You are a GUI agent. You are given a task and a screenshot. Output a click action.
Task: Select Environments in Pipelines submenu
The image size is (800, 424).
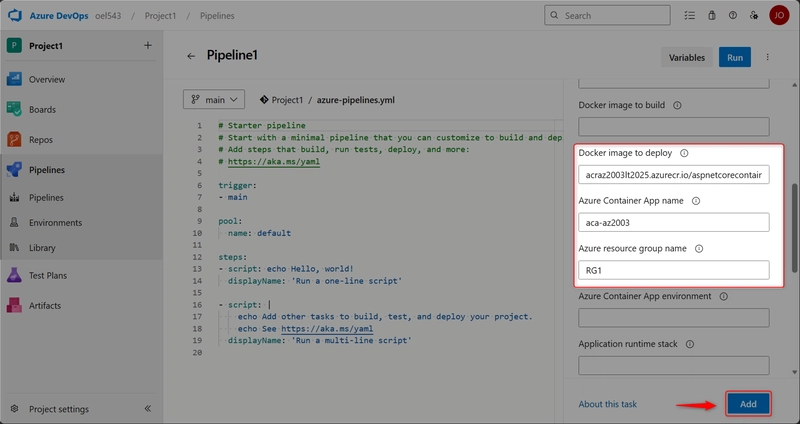pos(55,223)
